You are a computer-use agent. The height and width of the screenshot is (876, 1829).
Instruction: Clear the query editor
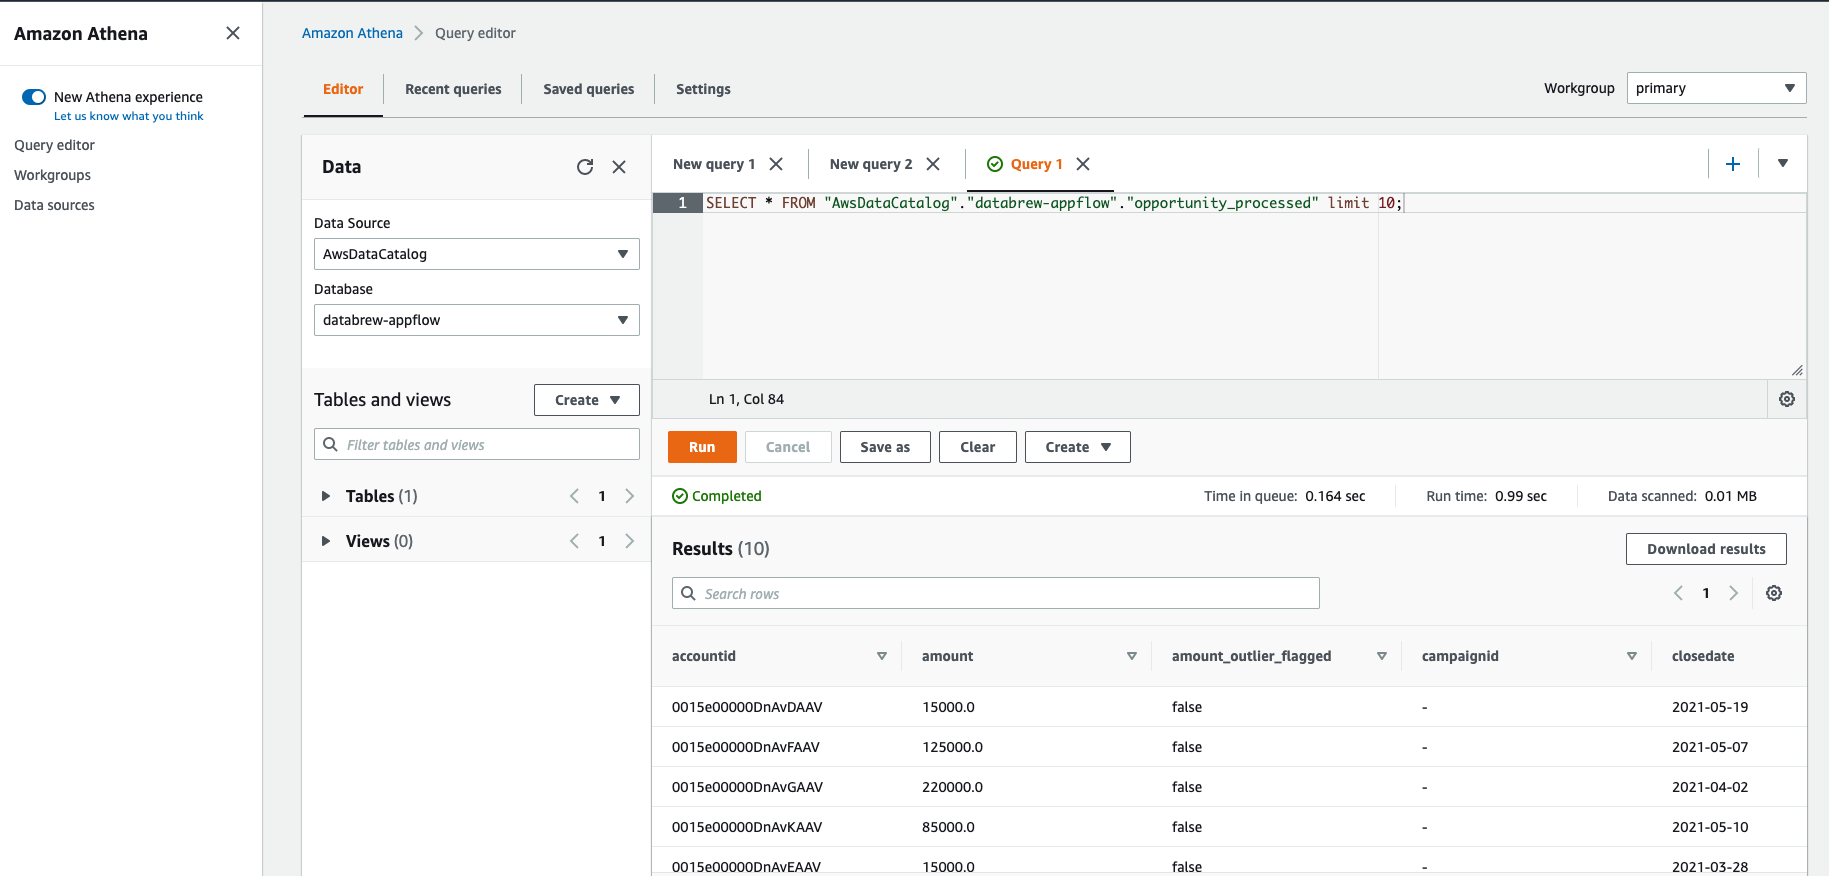(x=978, y=447)
